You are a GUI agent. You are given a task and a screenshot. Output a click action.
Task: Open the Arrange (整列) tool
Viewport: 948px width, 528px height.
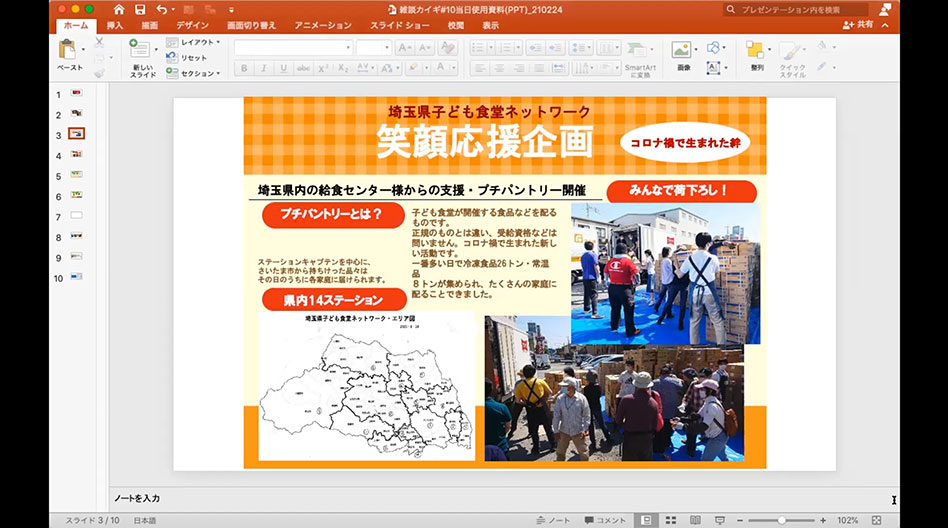pyautogui.click(x=756, y=50)
